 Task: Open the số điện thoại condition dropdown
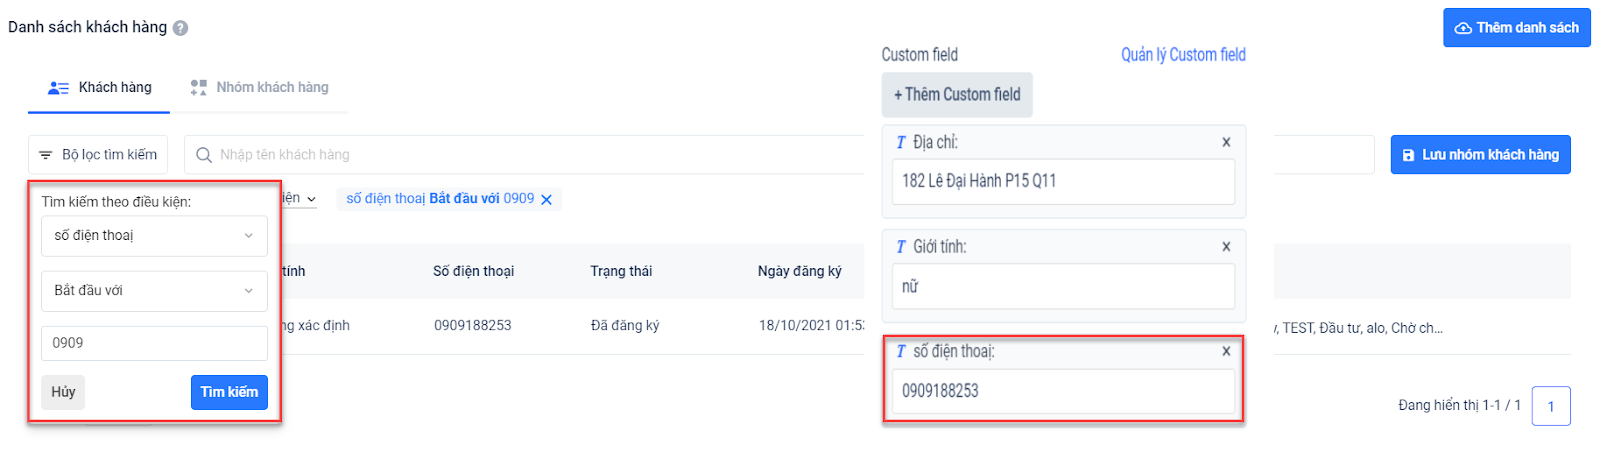coord(154,236)
